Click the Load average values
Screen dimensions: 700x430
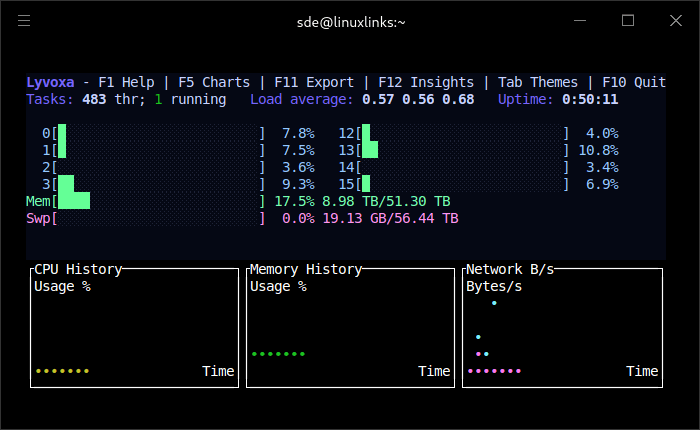pos(418,99)
